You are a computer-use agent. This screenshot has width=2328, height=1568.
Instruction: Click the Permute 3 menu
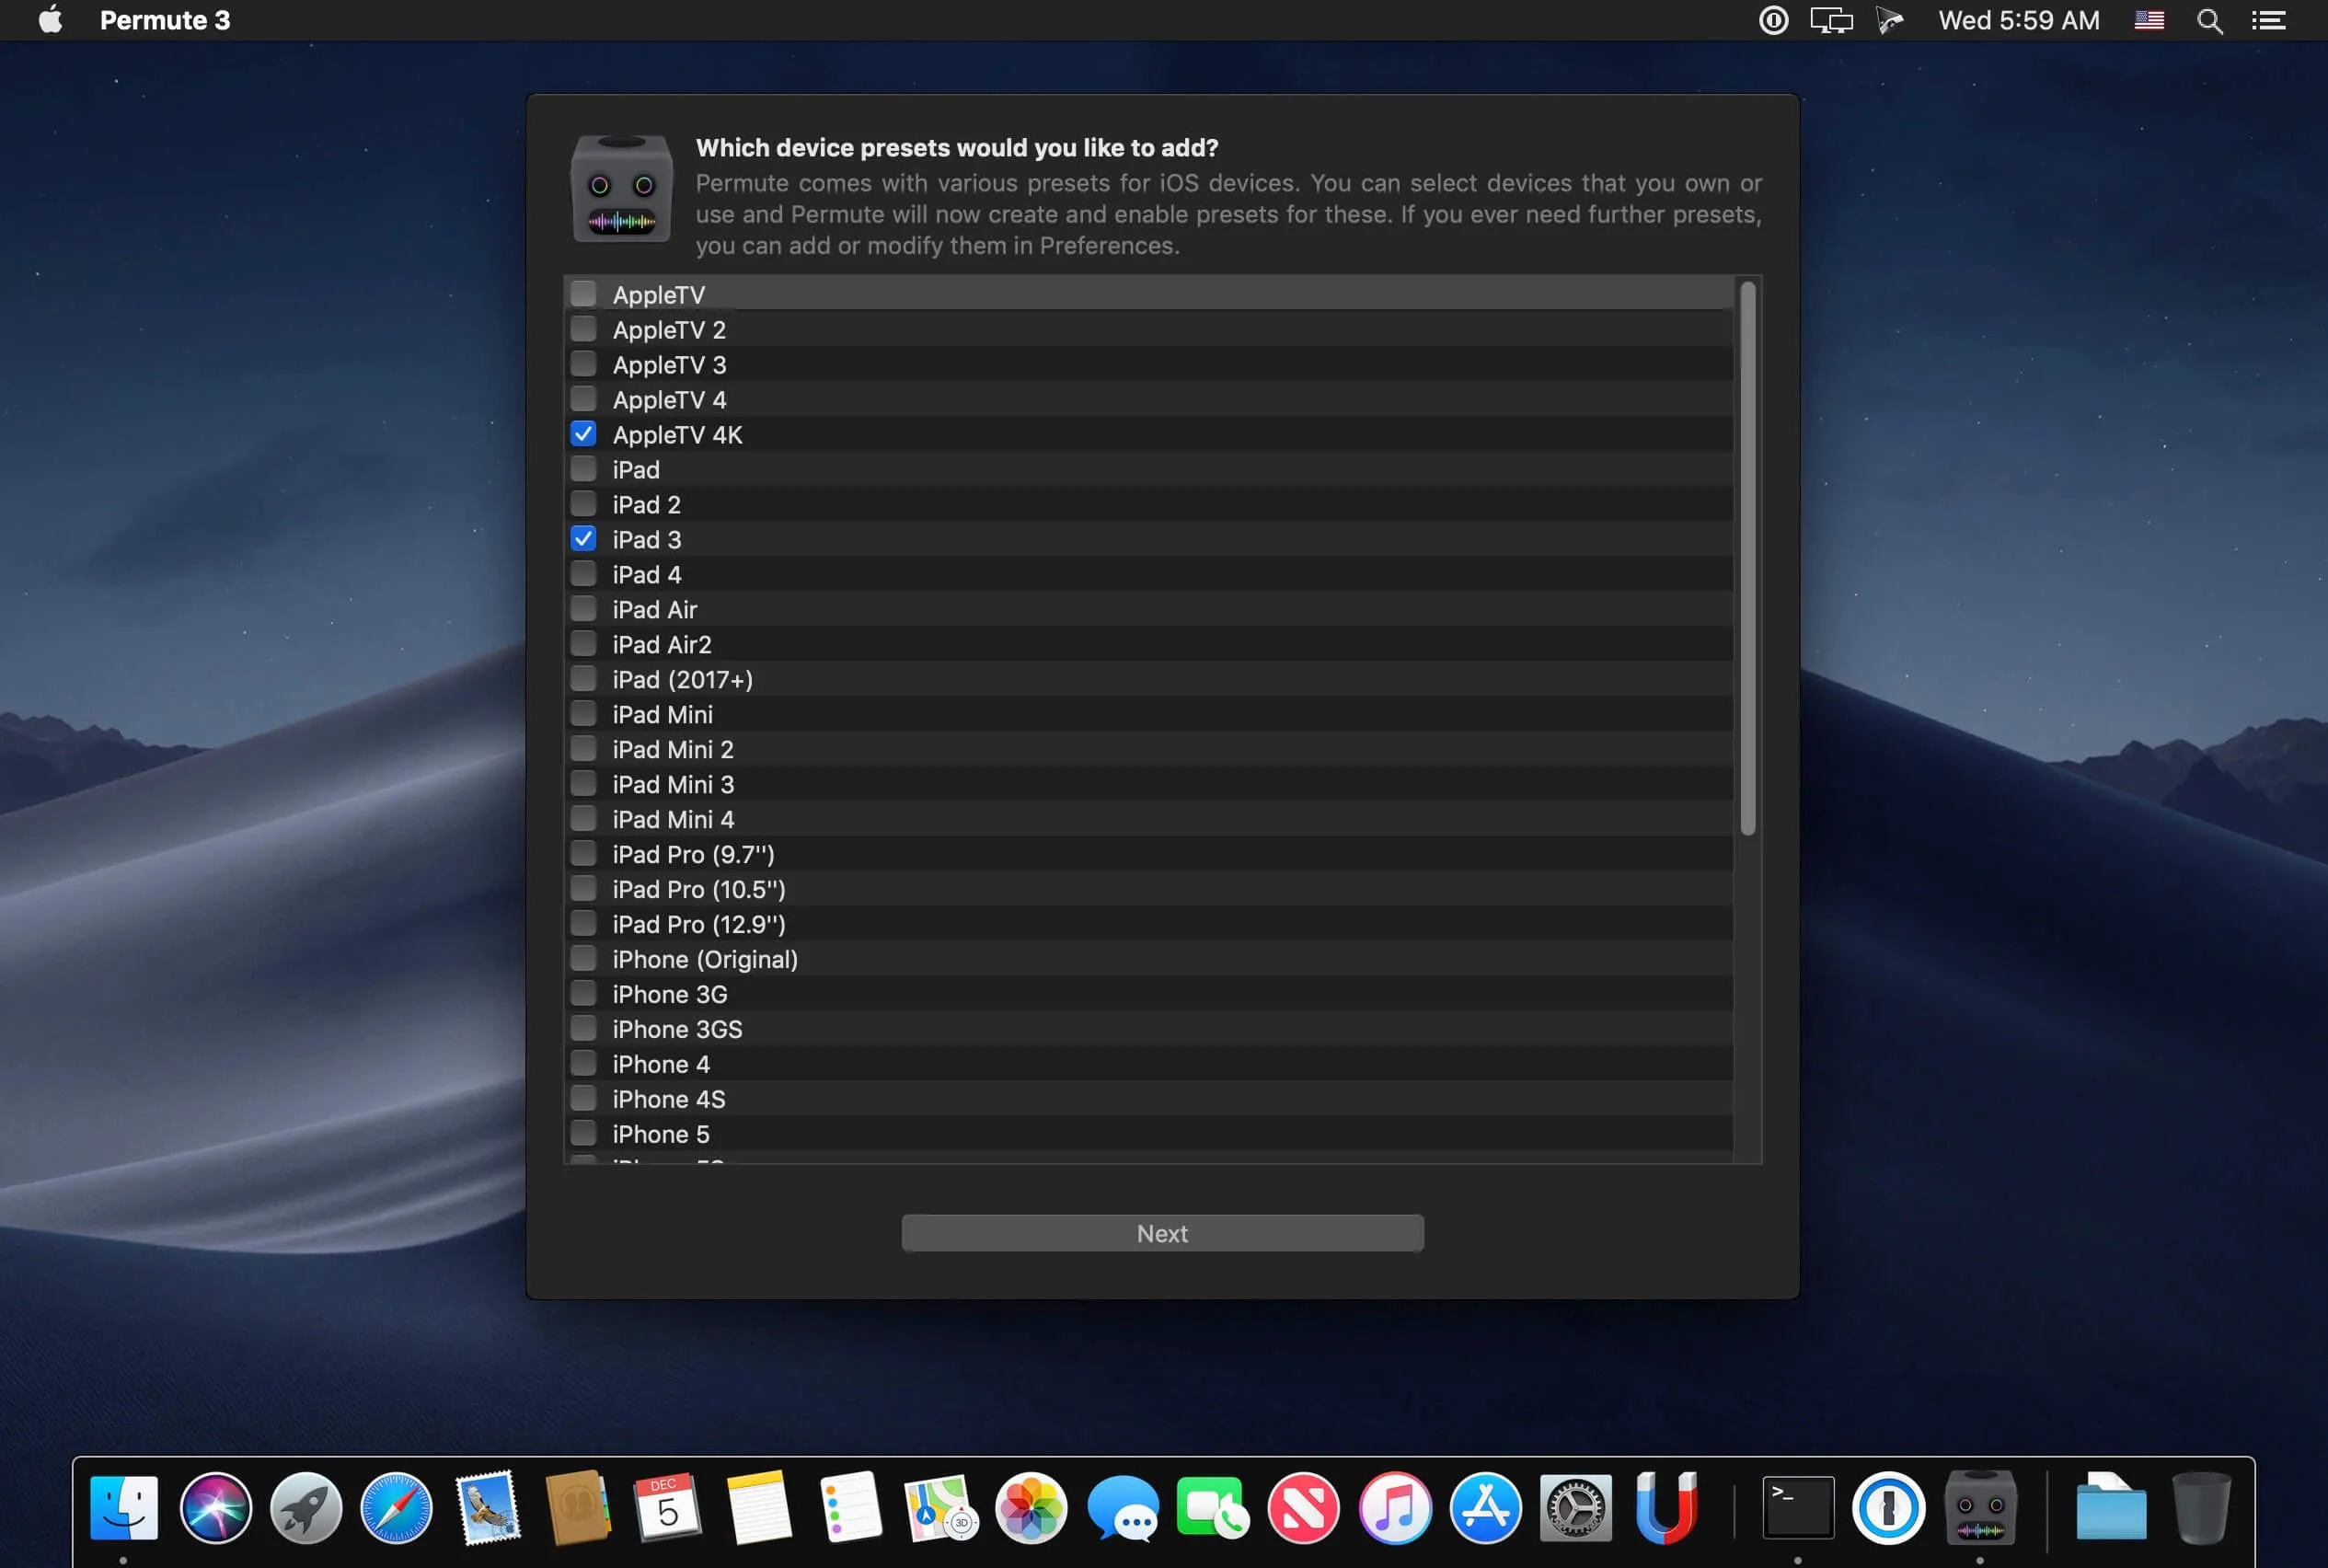point(166,20)
